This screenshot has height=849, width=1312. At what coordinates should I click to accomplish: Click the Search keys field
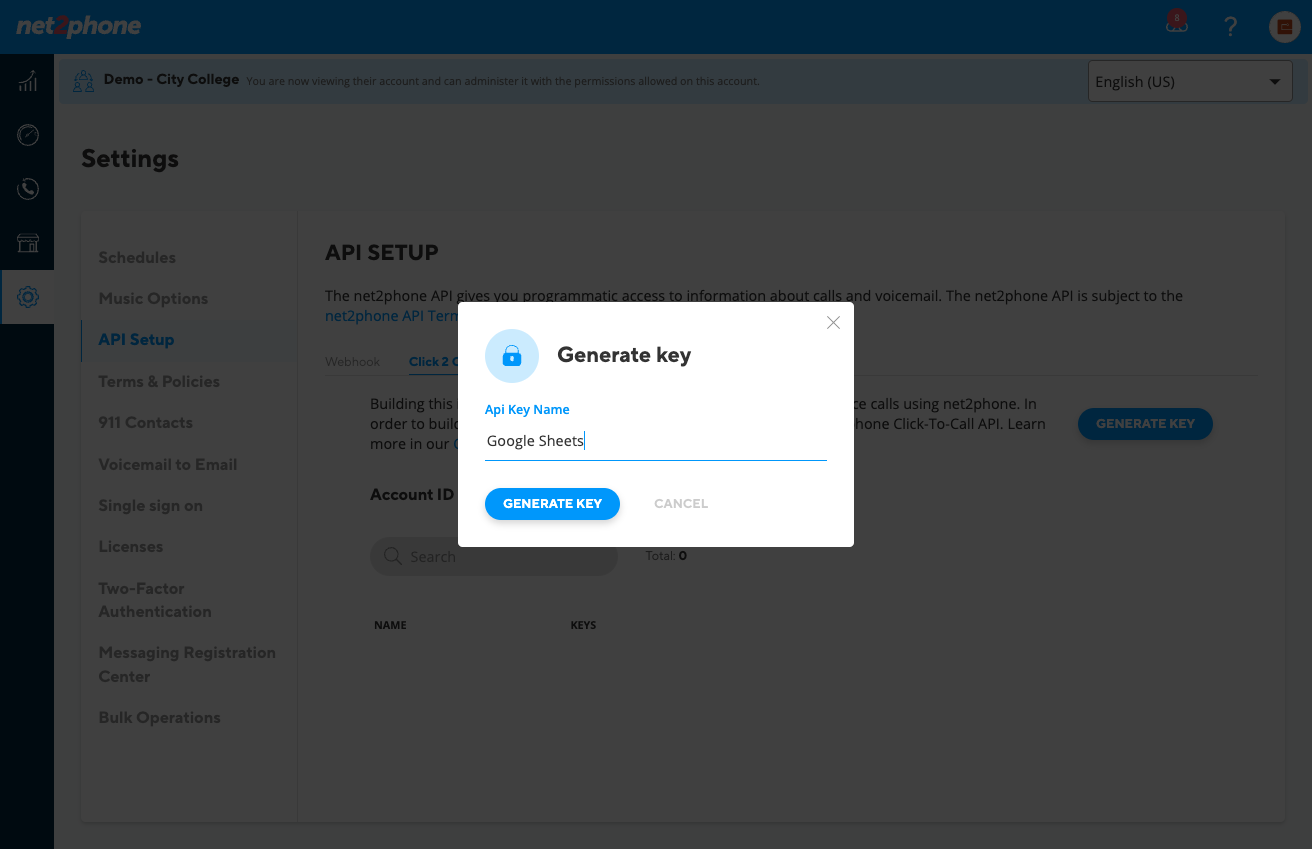[x=494, y=556]
